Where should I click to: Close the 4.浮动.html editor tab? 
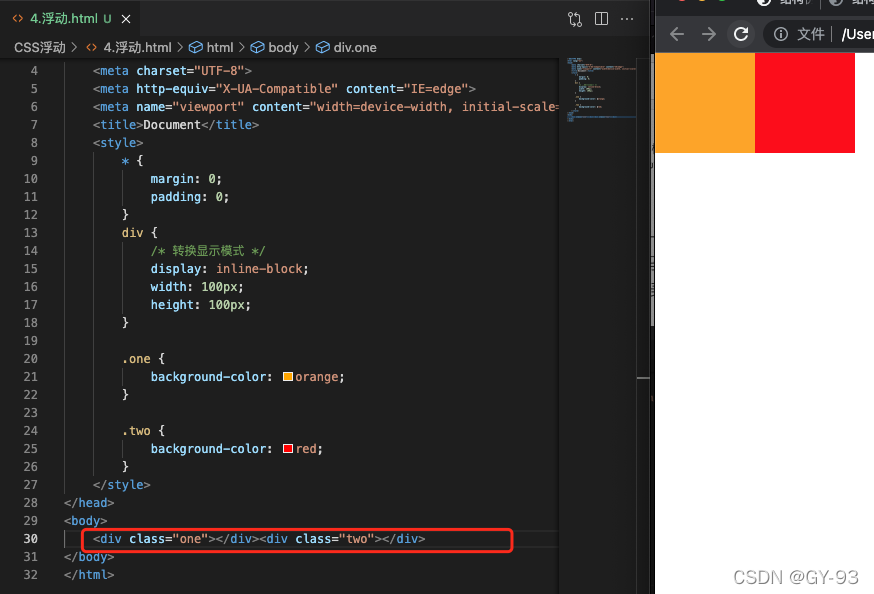126,19
